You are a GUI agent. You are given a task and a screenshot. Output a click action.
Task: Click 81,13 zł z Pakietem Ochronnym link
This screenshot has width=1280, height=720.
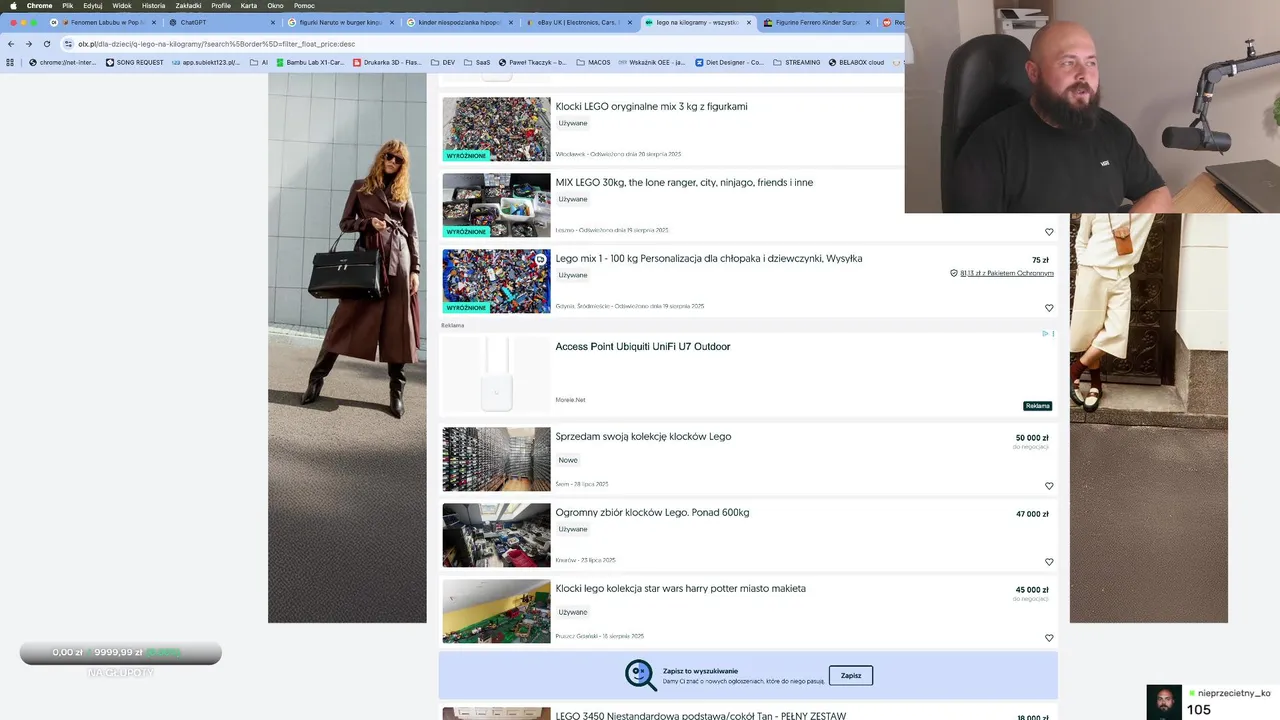(x=1007, y=273)
